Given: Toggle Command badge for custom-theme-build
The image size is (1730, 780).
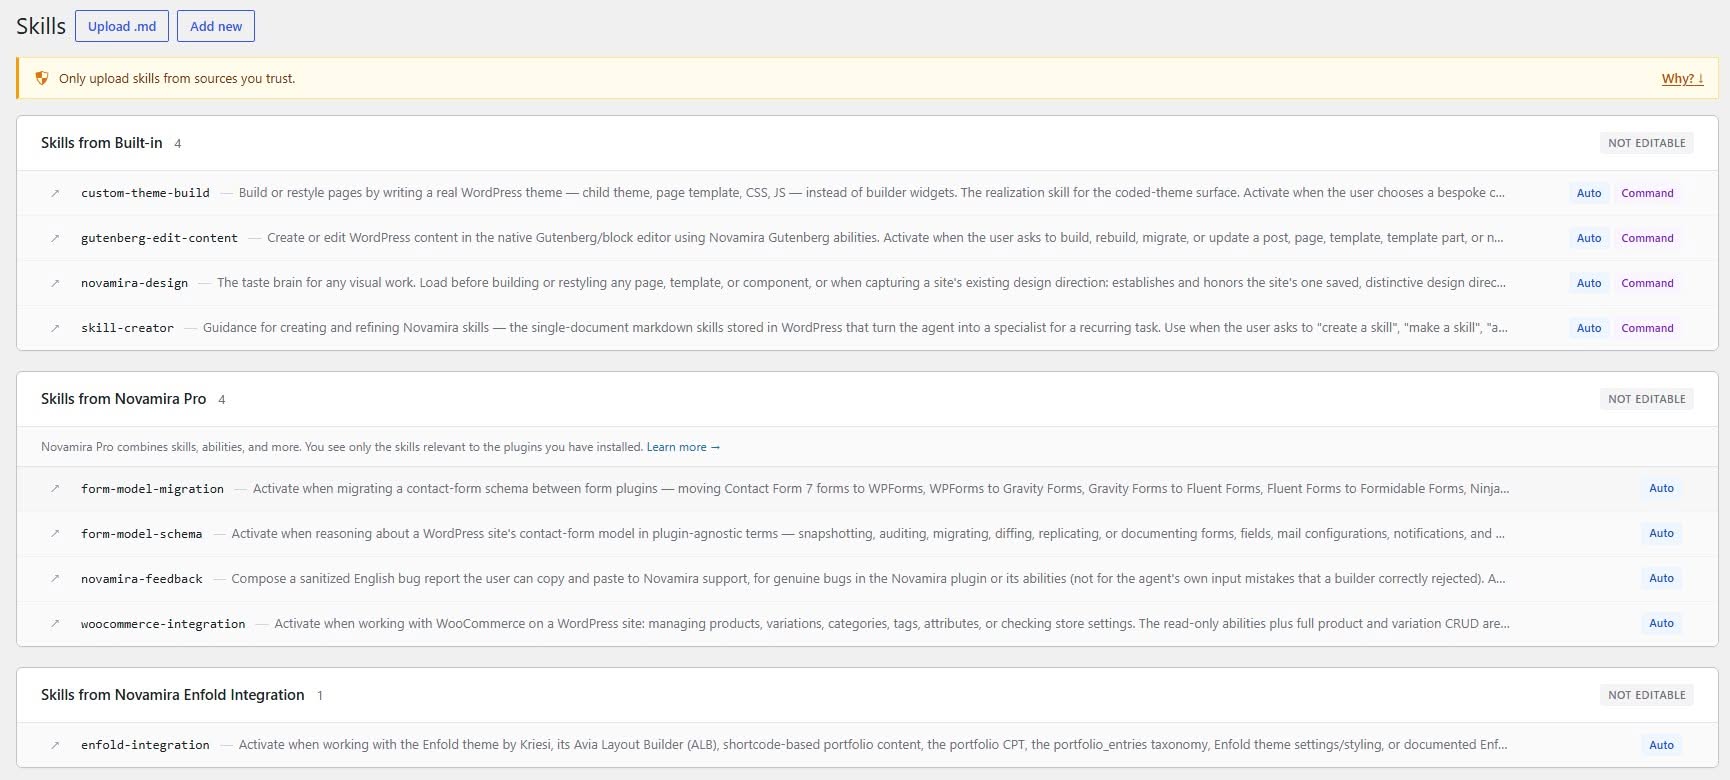Looking at the screenshot, I should (1647, 193).
